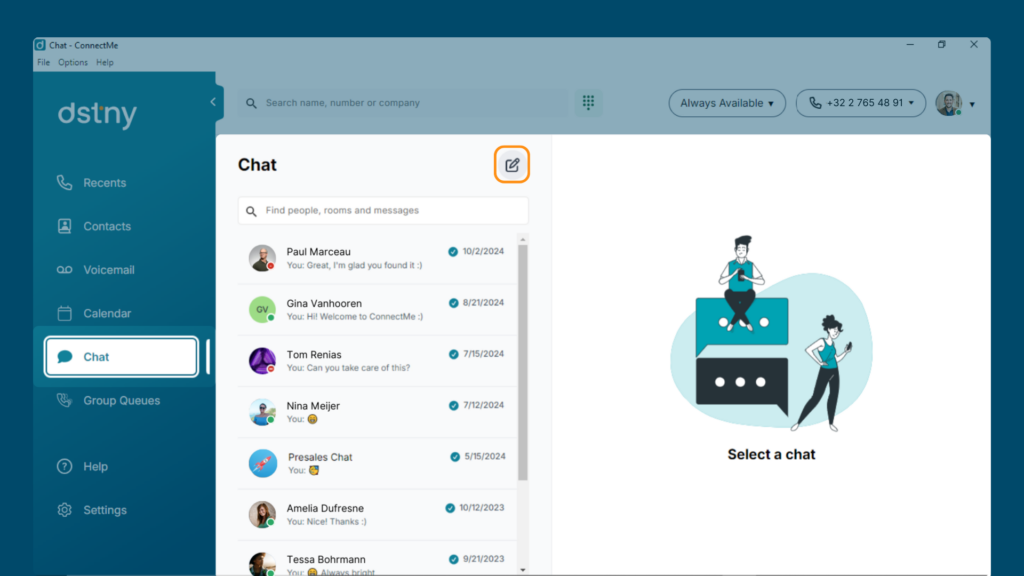This screenshot has height=576, width=1024.
Task: Go to Group Queues
Action: point(121,400)
